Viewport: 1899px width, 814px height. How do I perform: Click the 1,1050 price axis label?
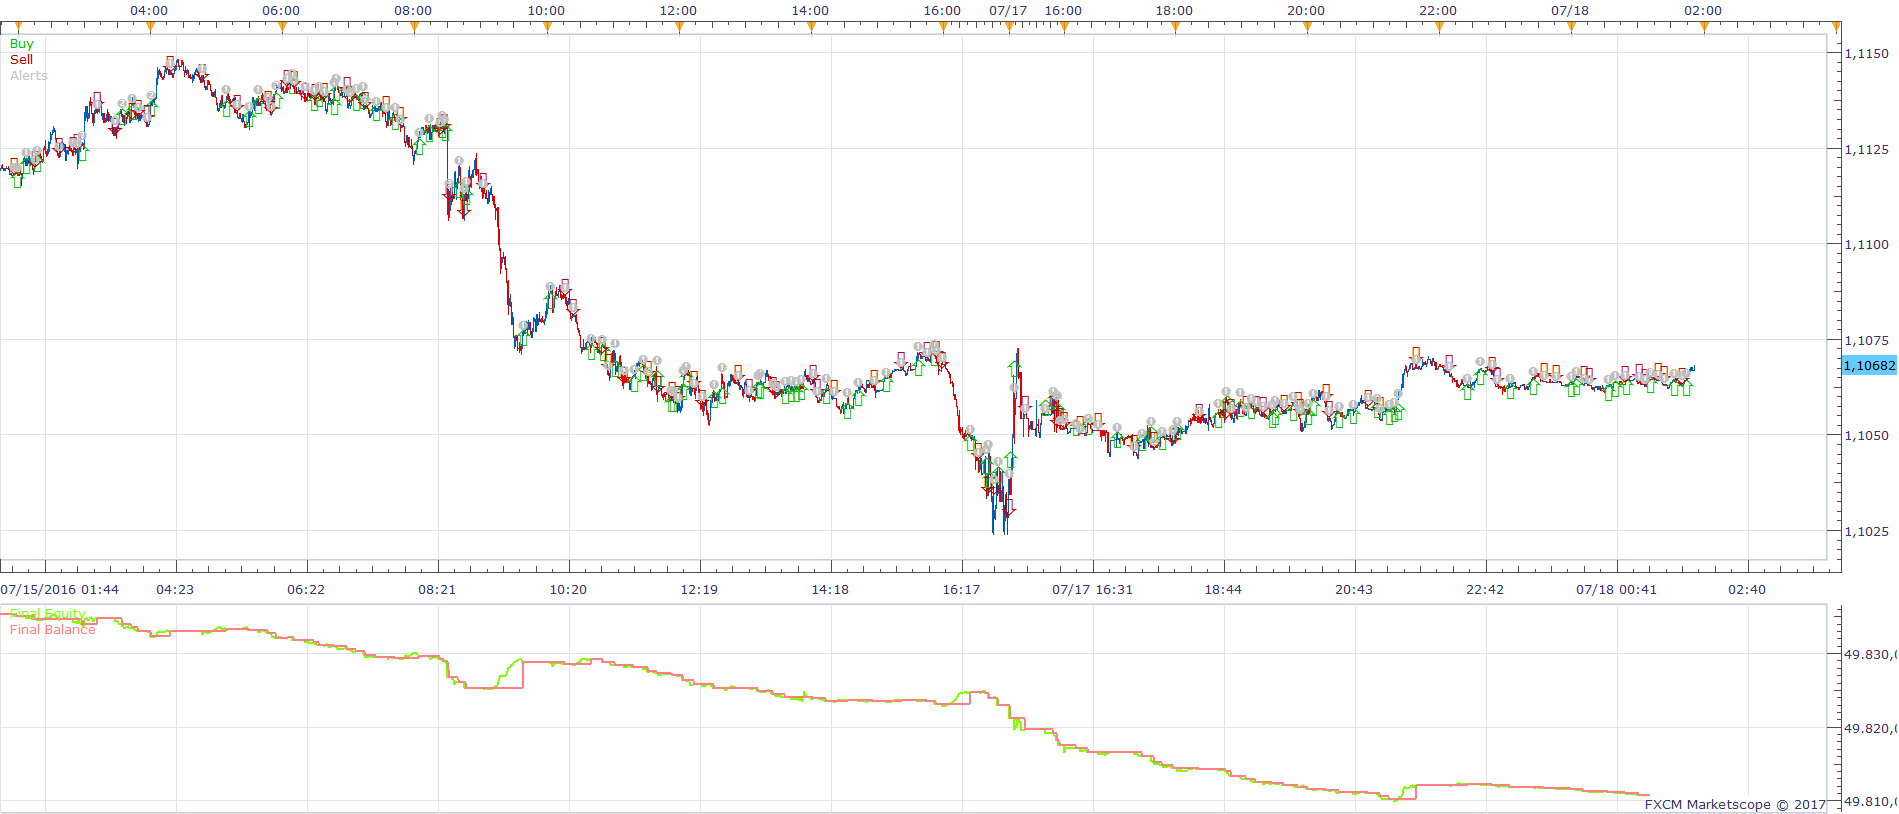coord(1867,436)
